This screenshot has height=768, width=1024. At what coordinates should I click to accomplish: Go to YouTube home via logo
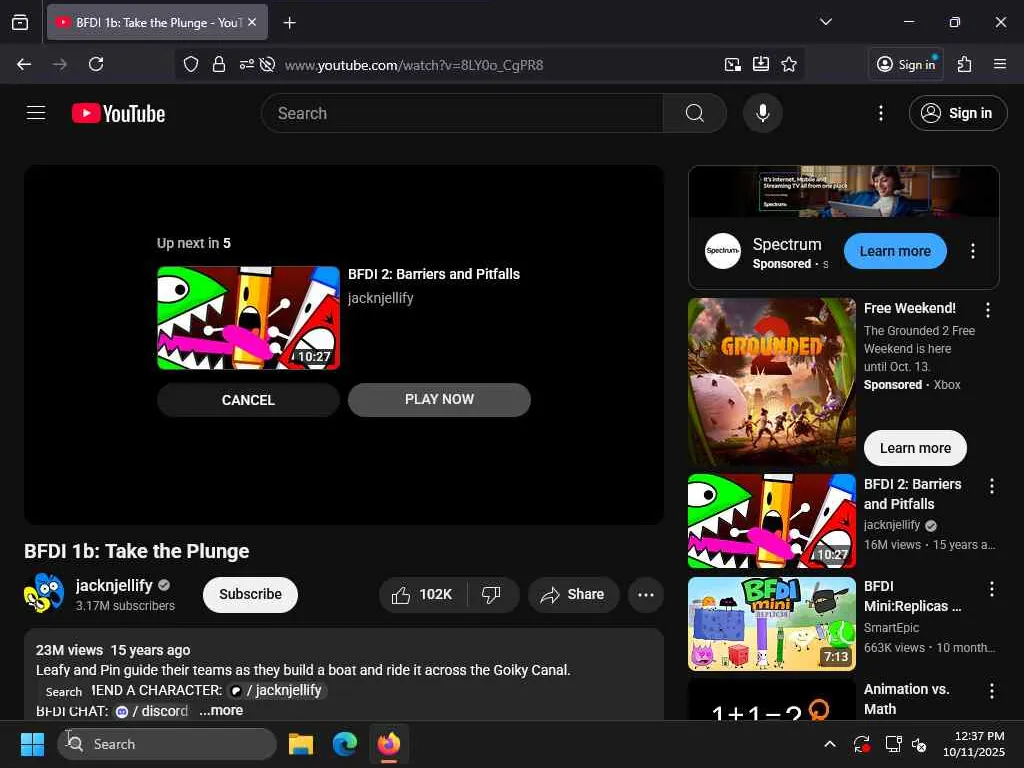tap(118, 114)
